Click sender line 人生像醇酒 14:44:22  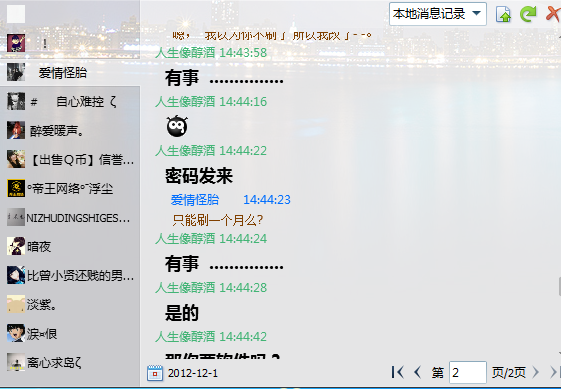tap(211, 151)
